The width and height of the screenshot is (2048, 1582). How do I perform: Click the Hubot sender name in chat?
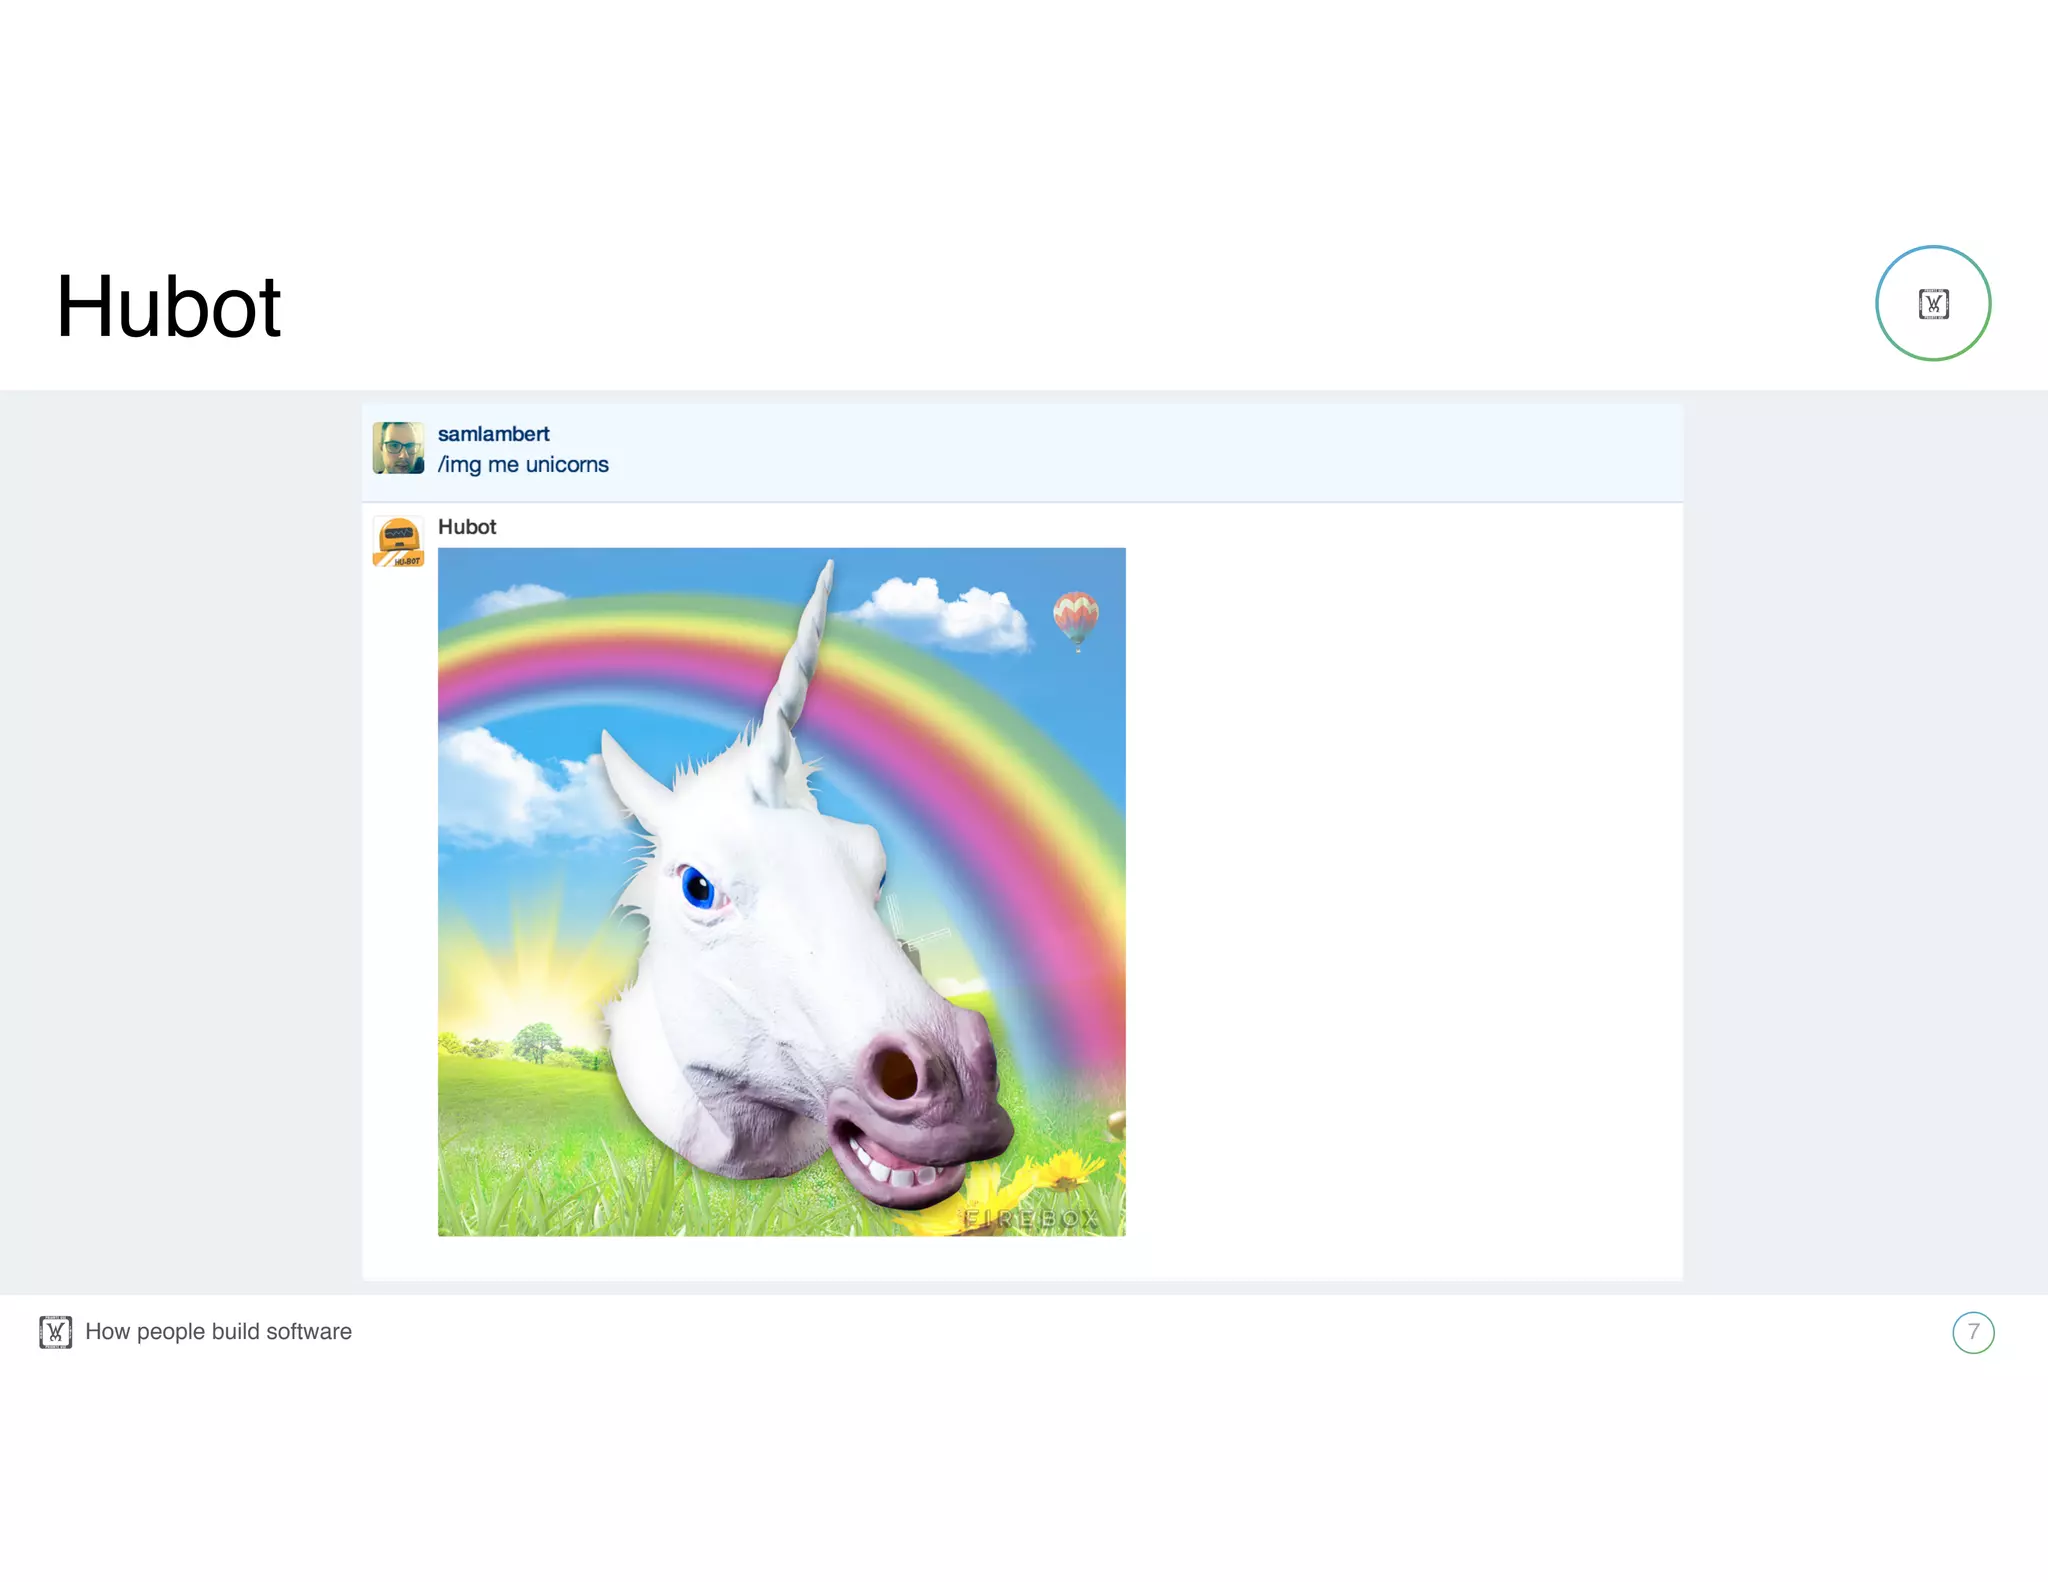467,527
